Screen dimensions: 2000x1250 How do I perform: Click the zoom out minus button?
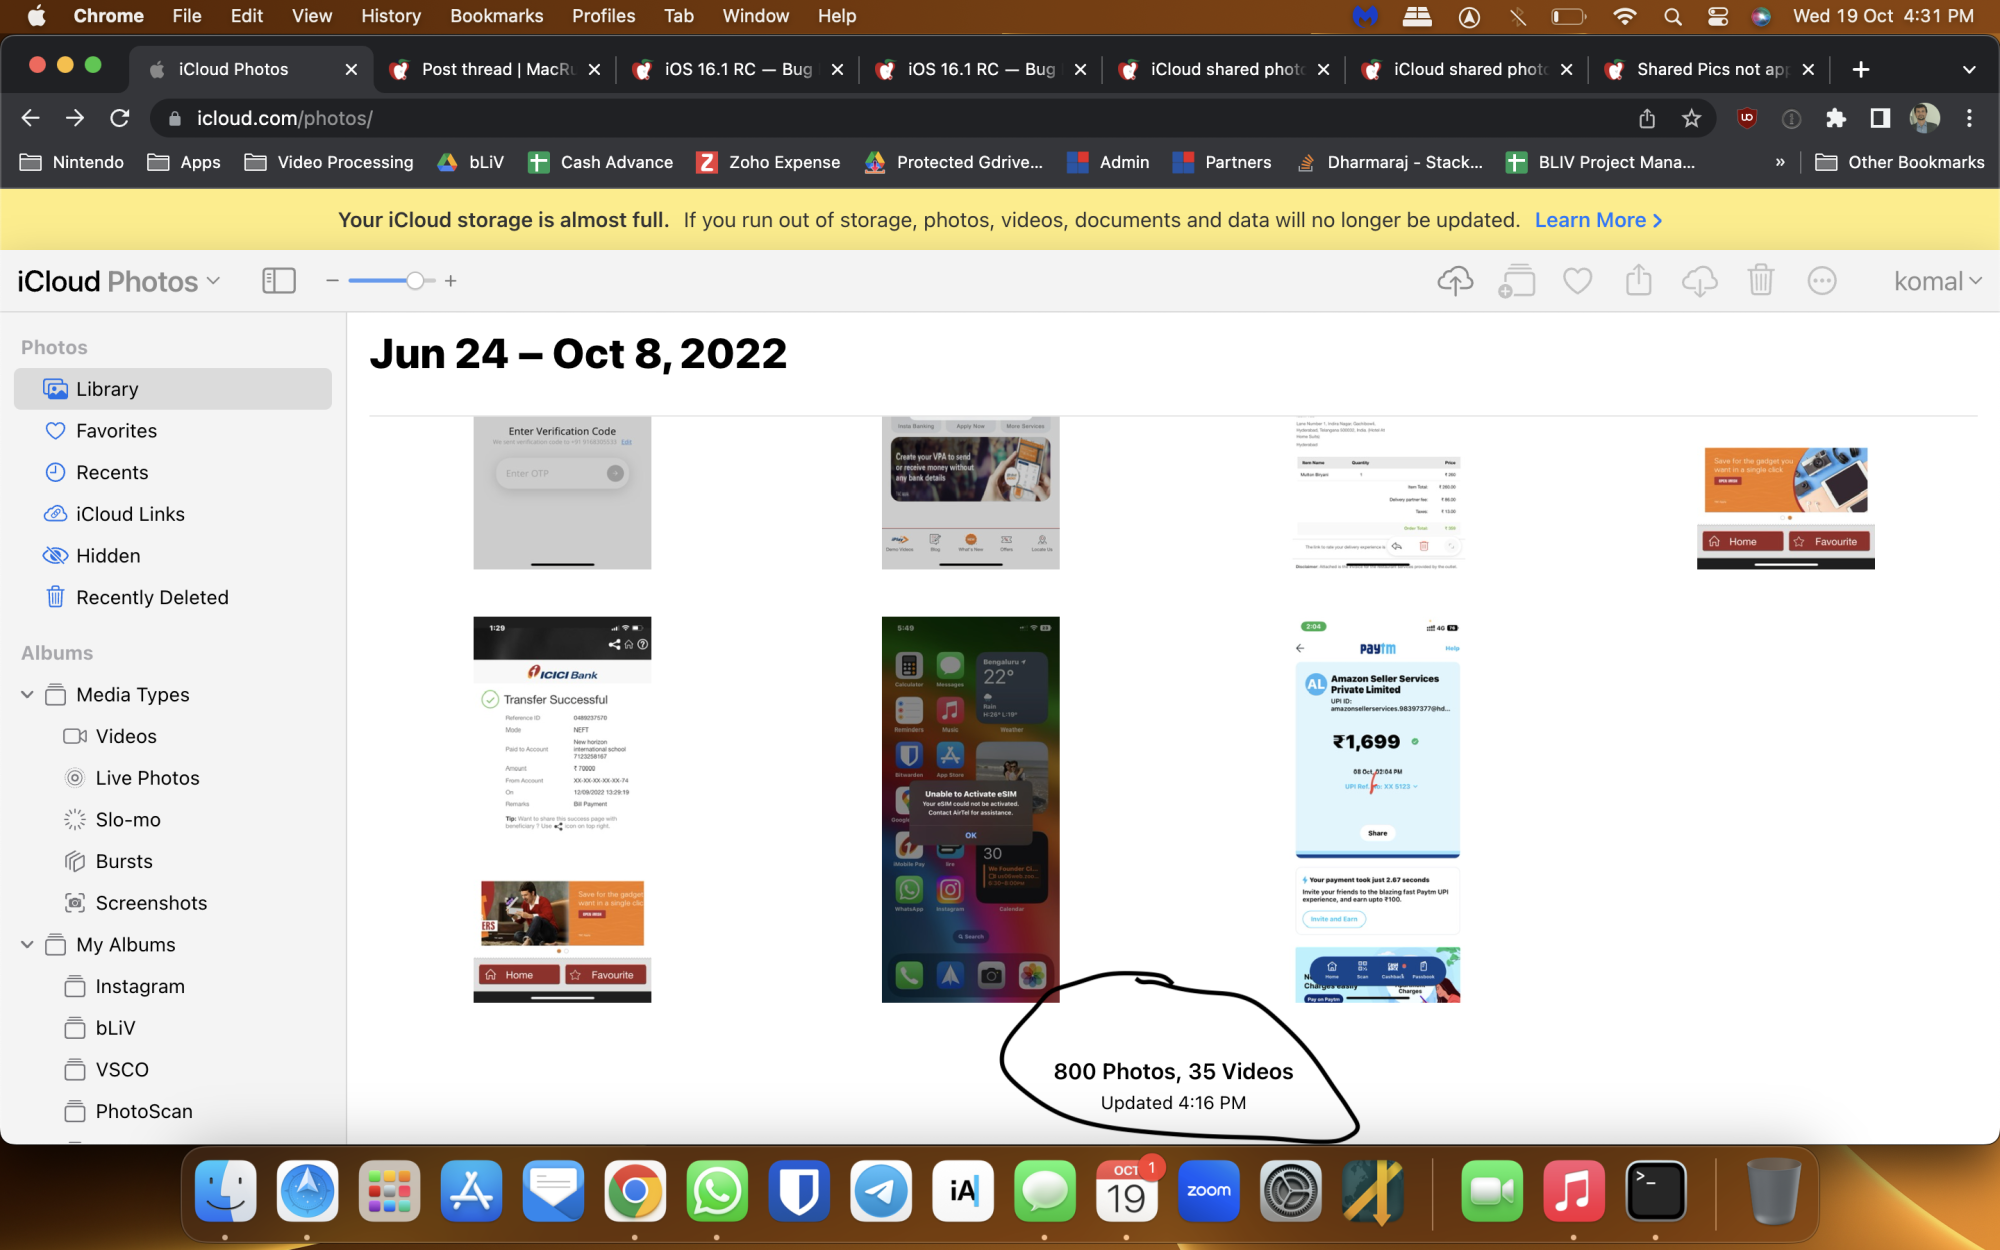tap(332, 281)
